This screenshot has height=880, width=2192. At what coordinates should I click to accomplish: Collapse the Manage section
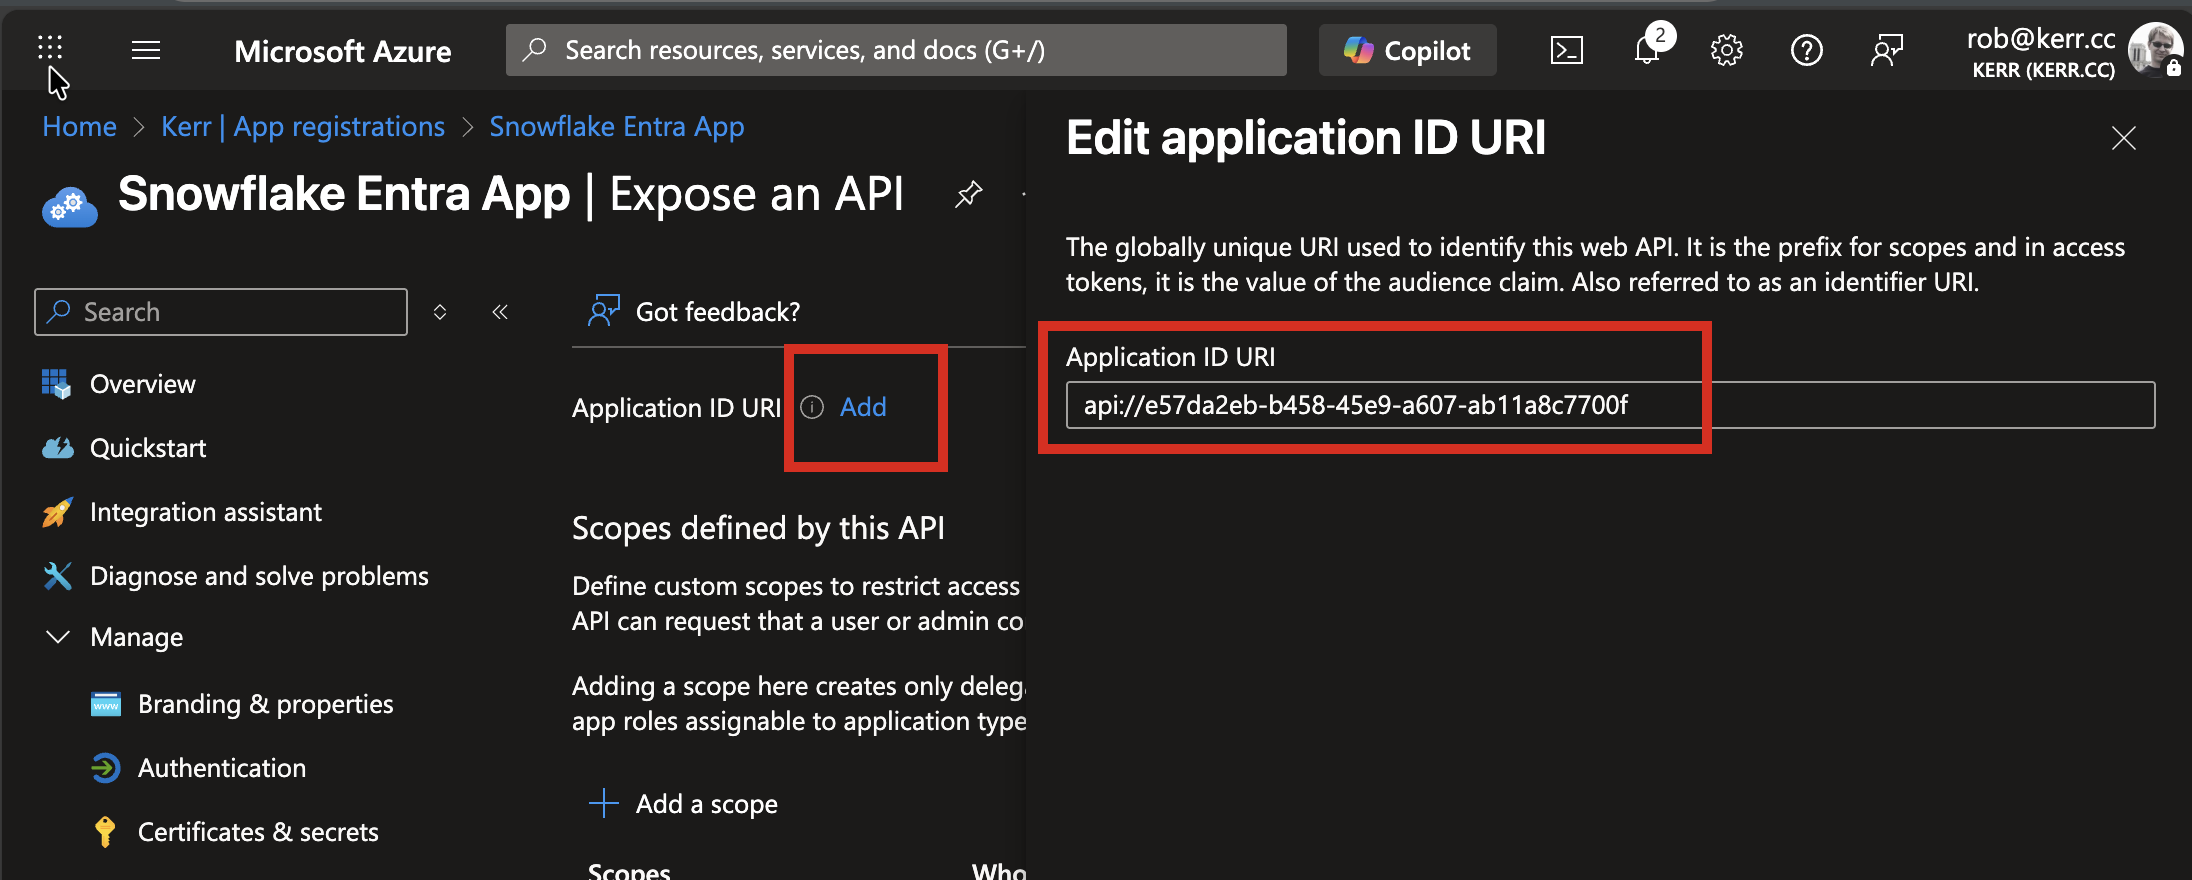[x=59, y=637]
